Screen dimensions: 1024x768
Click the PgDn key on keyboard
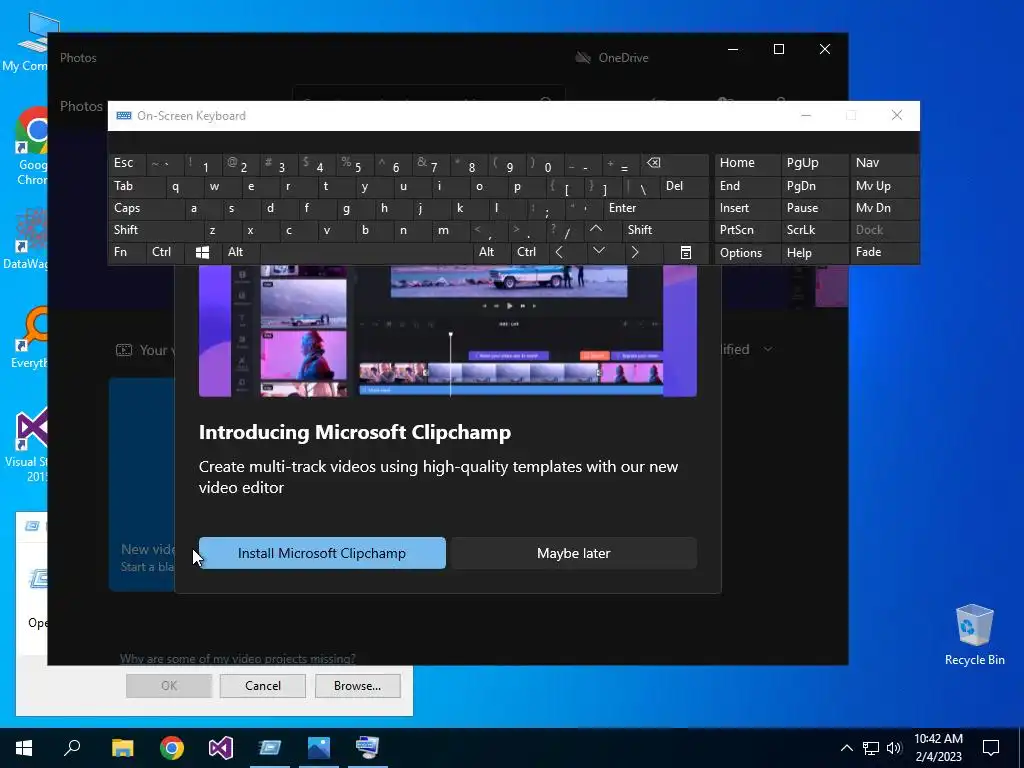(x=813, y=186)
